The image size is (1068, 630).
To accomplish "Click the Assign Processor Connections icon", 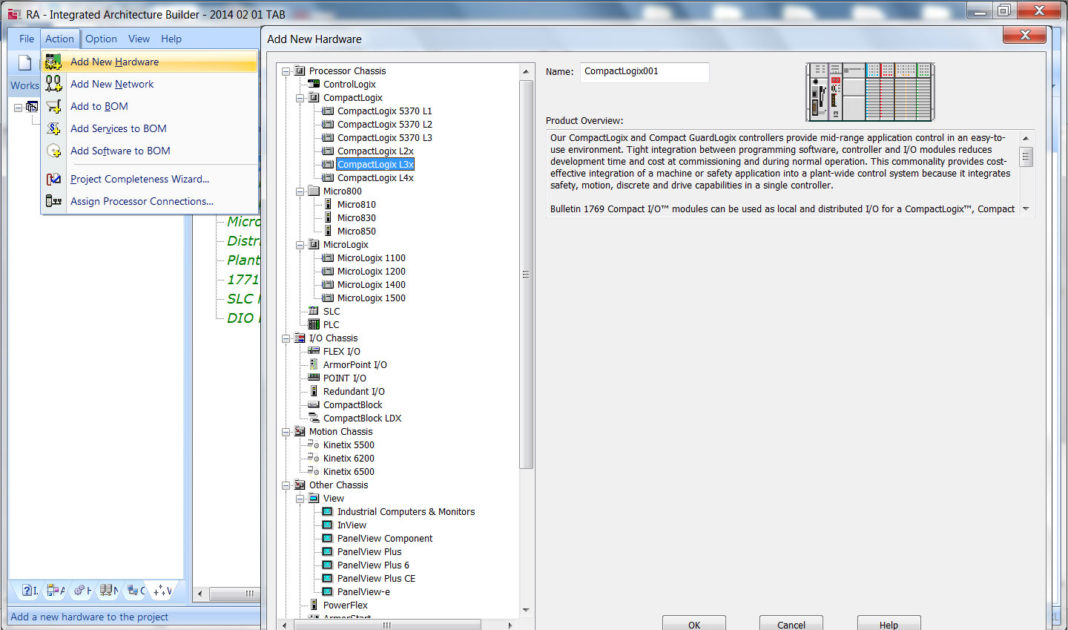I will (x=55, y=200).
